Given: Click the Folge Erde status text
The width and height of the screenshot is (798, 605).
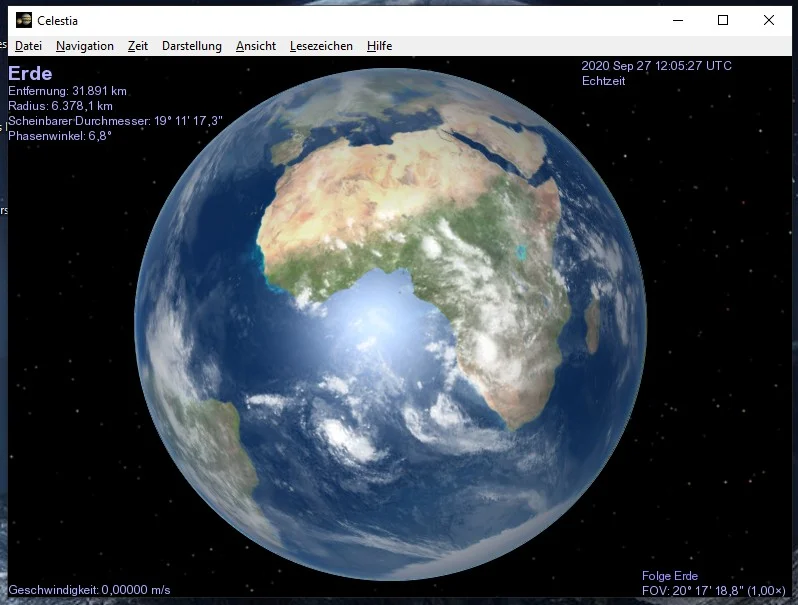Looking at the screenshot, I should point(669,575).
